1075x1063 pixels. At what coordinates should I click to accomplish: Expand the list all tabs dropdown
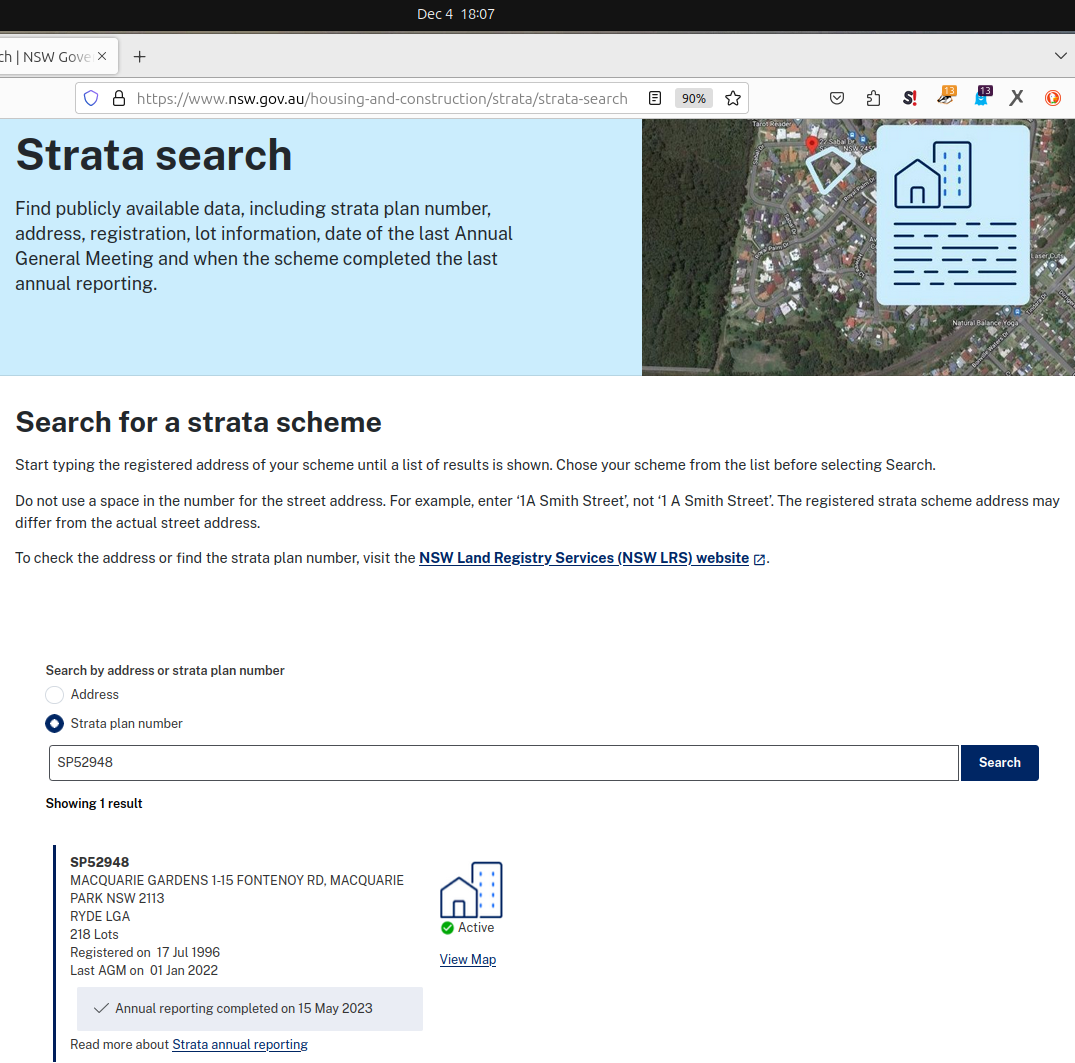tap(1061, 56)
